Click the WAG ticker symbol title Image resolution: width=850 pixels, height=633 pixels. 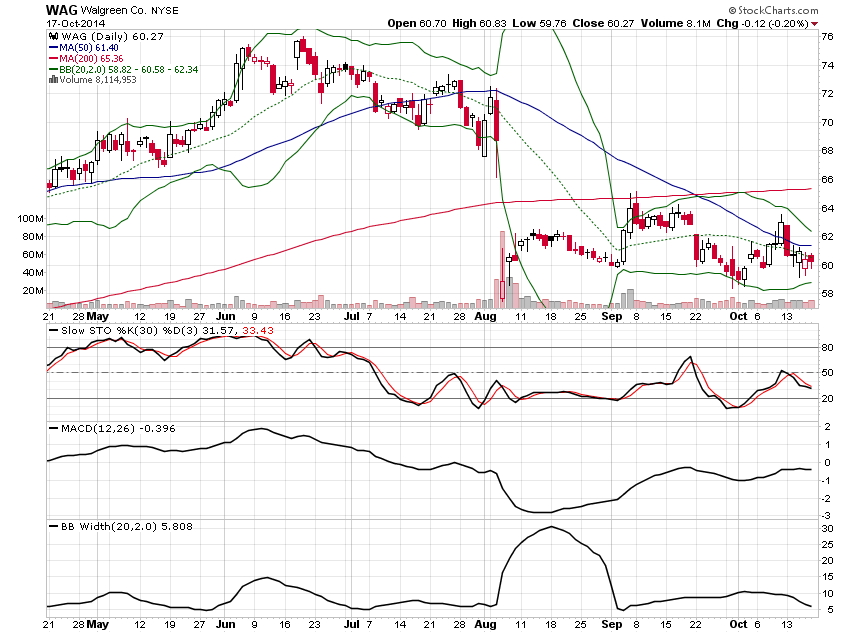coord(62,10)
